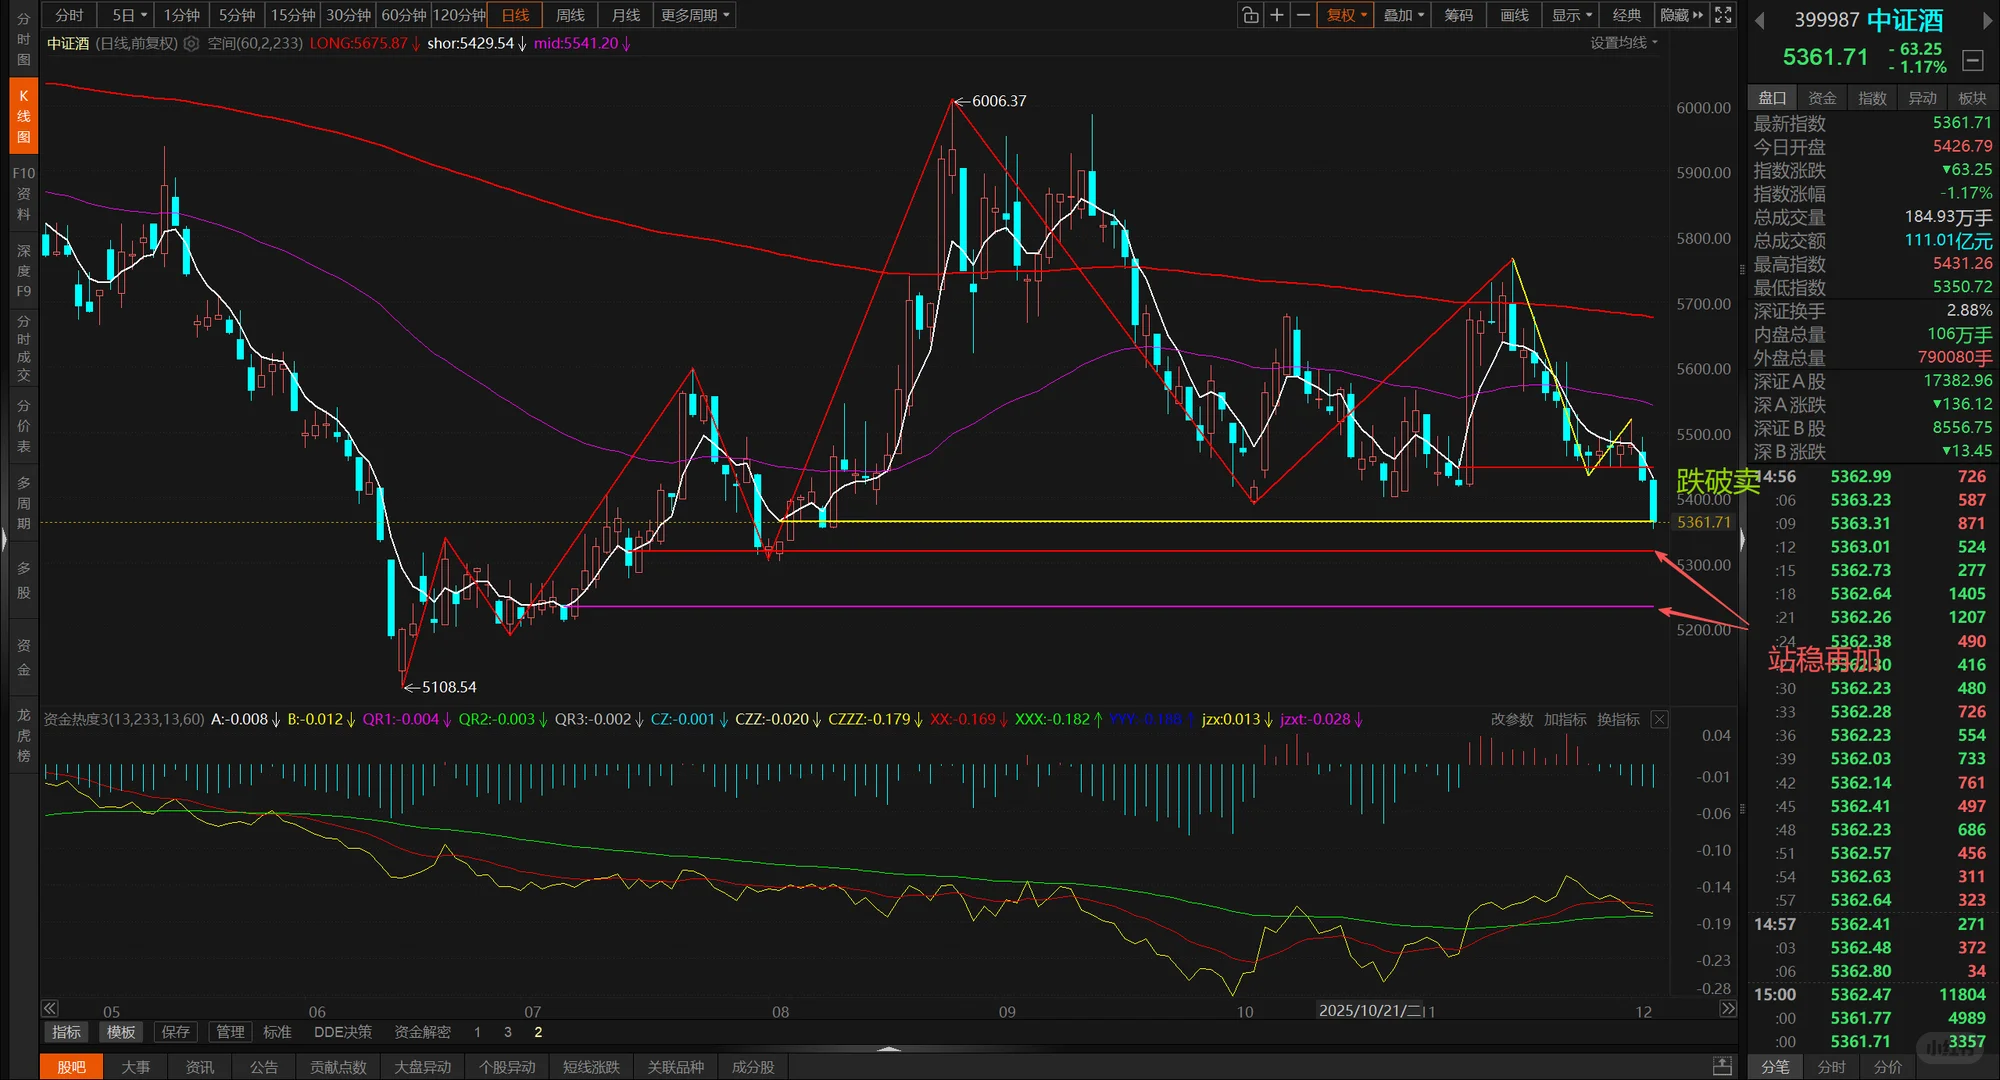The width and height of the screenshot is (2000, 1080).
Task: Toggle 隐藏 side panel button
Action: pyautogui.click(x=1681, y=15)
